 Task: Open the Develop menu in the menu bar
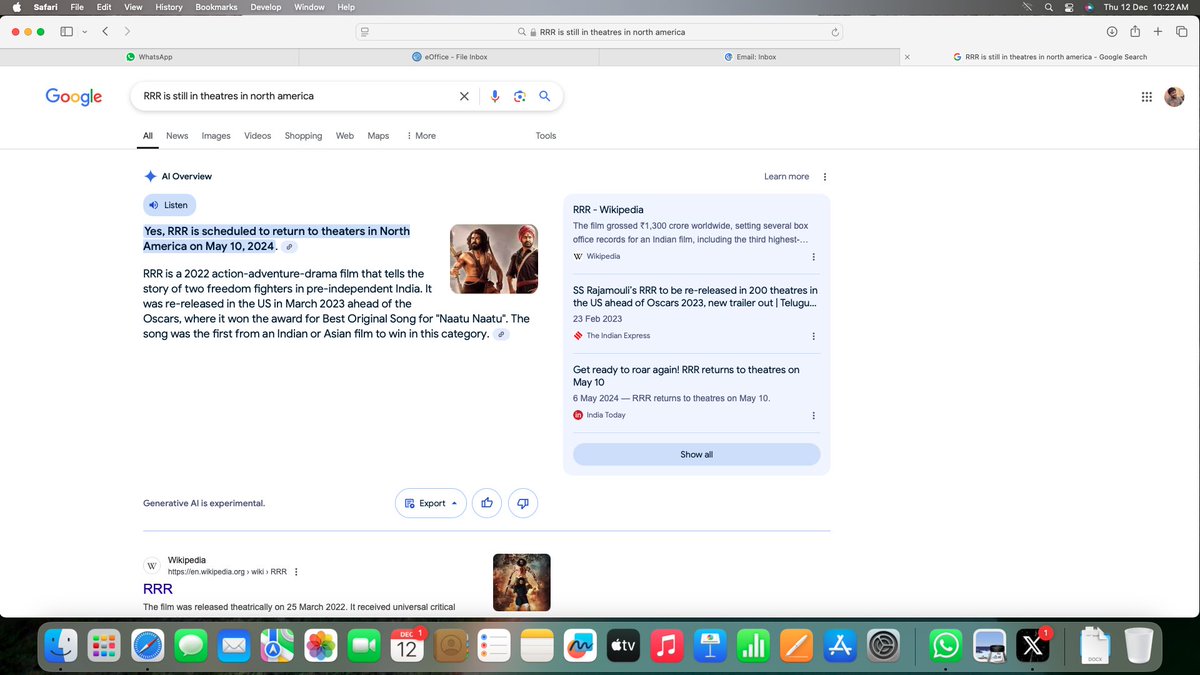[266, 7]
